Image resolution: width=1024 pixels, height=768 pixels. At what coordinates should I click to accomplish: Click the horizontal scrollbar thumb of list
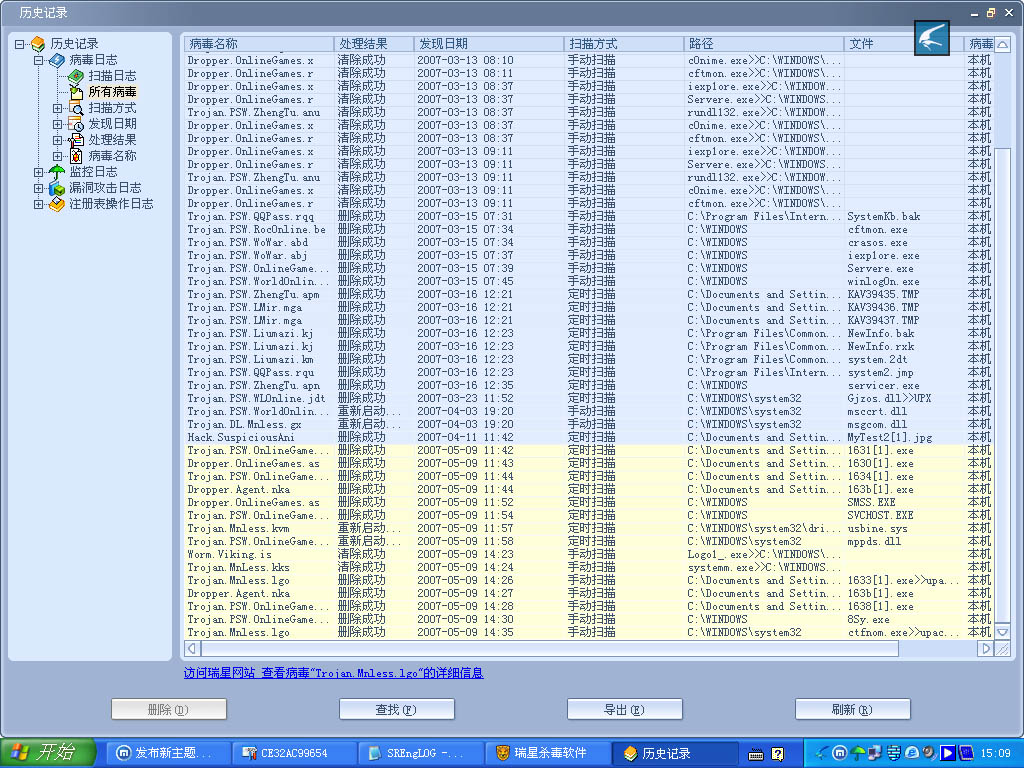click(x=549, y=648)
